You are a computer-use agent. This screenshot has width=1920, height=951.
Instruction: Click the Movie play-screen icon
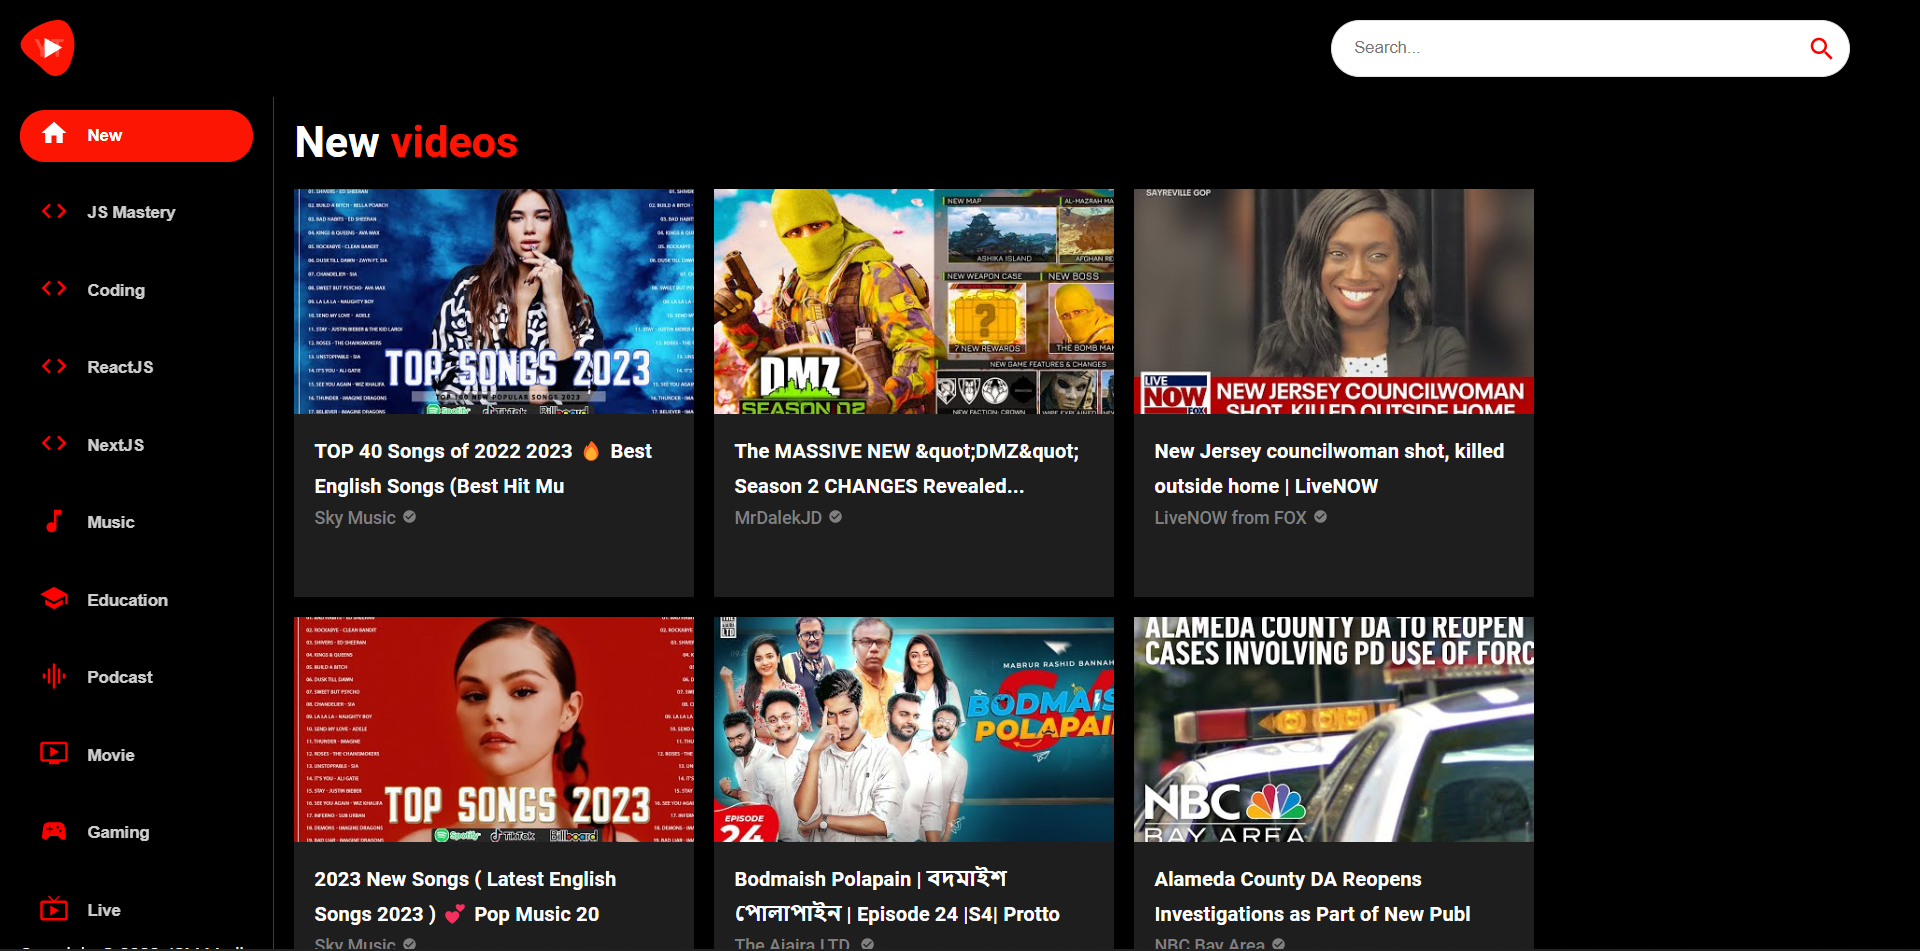(x=54, y=753)
